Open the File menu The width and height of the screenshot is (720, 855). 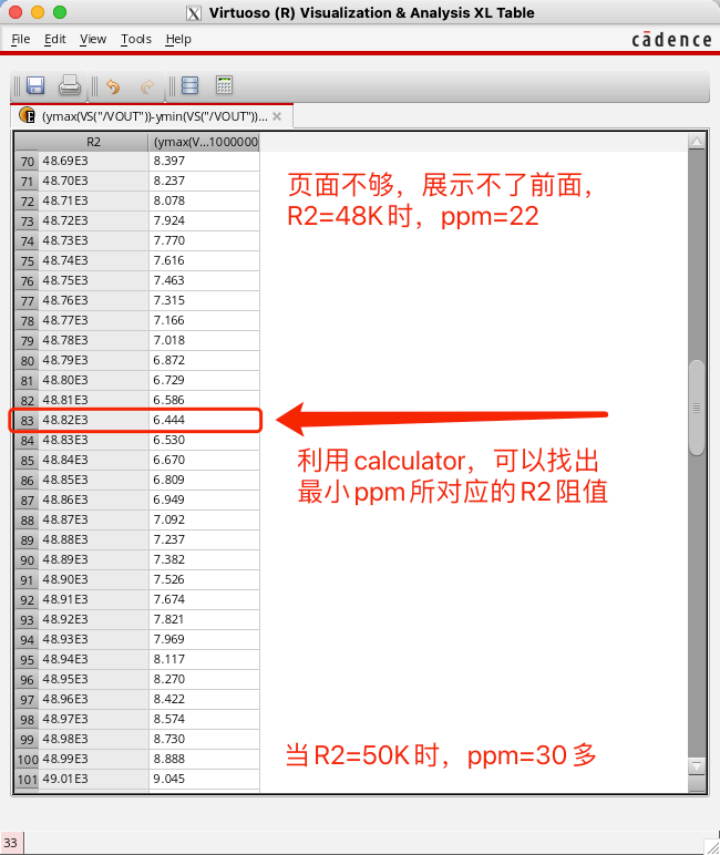coord(21,39)
